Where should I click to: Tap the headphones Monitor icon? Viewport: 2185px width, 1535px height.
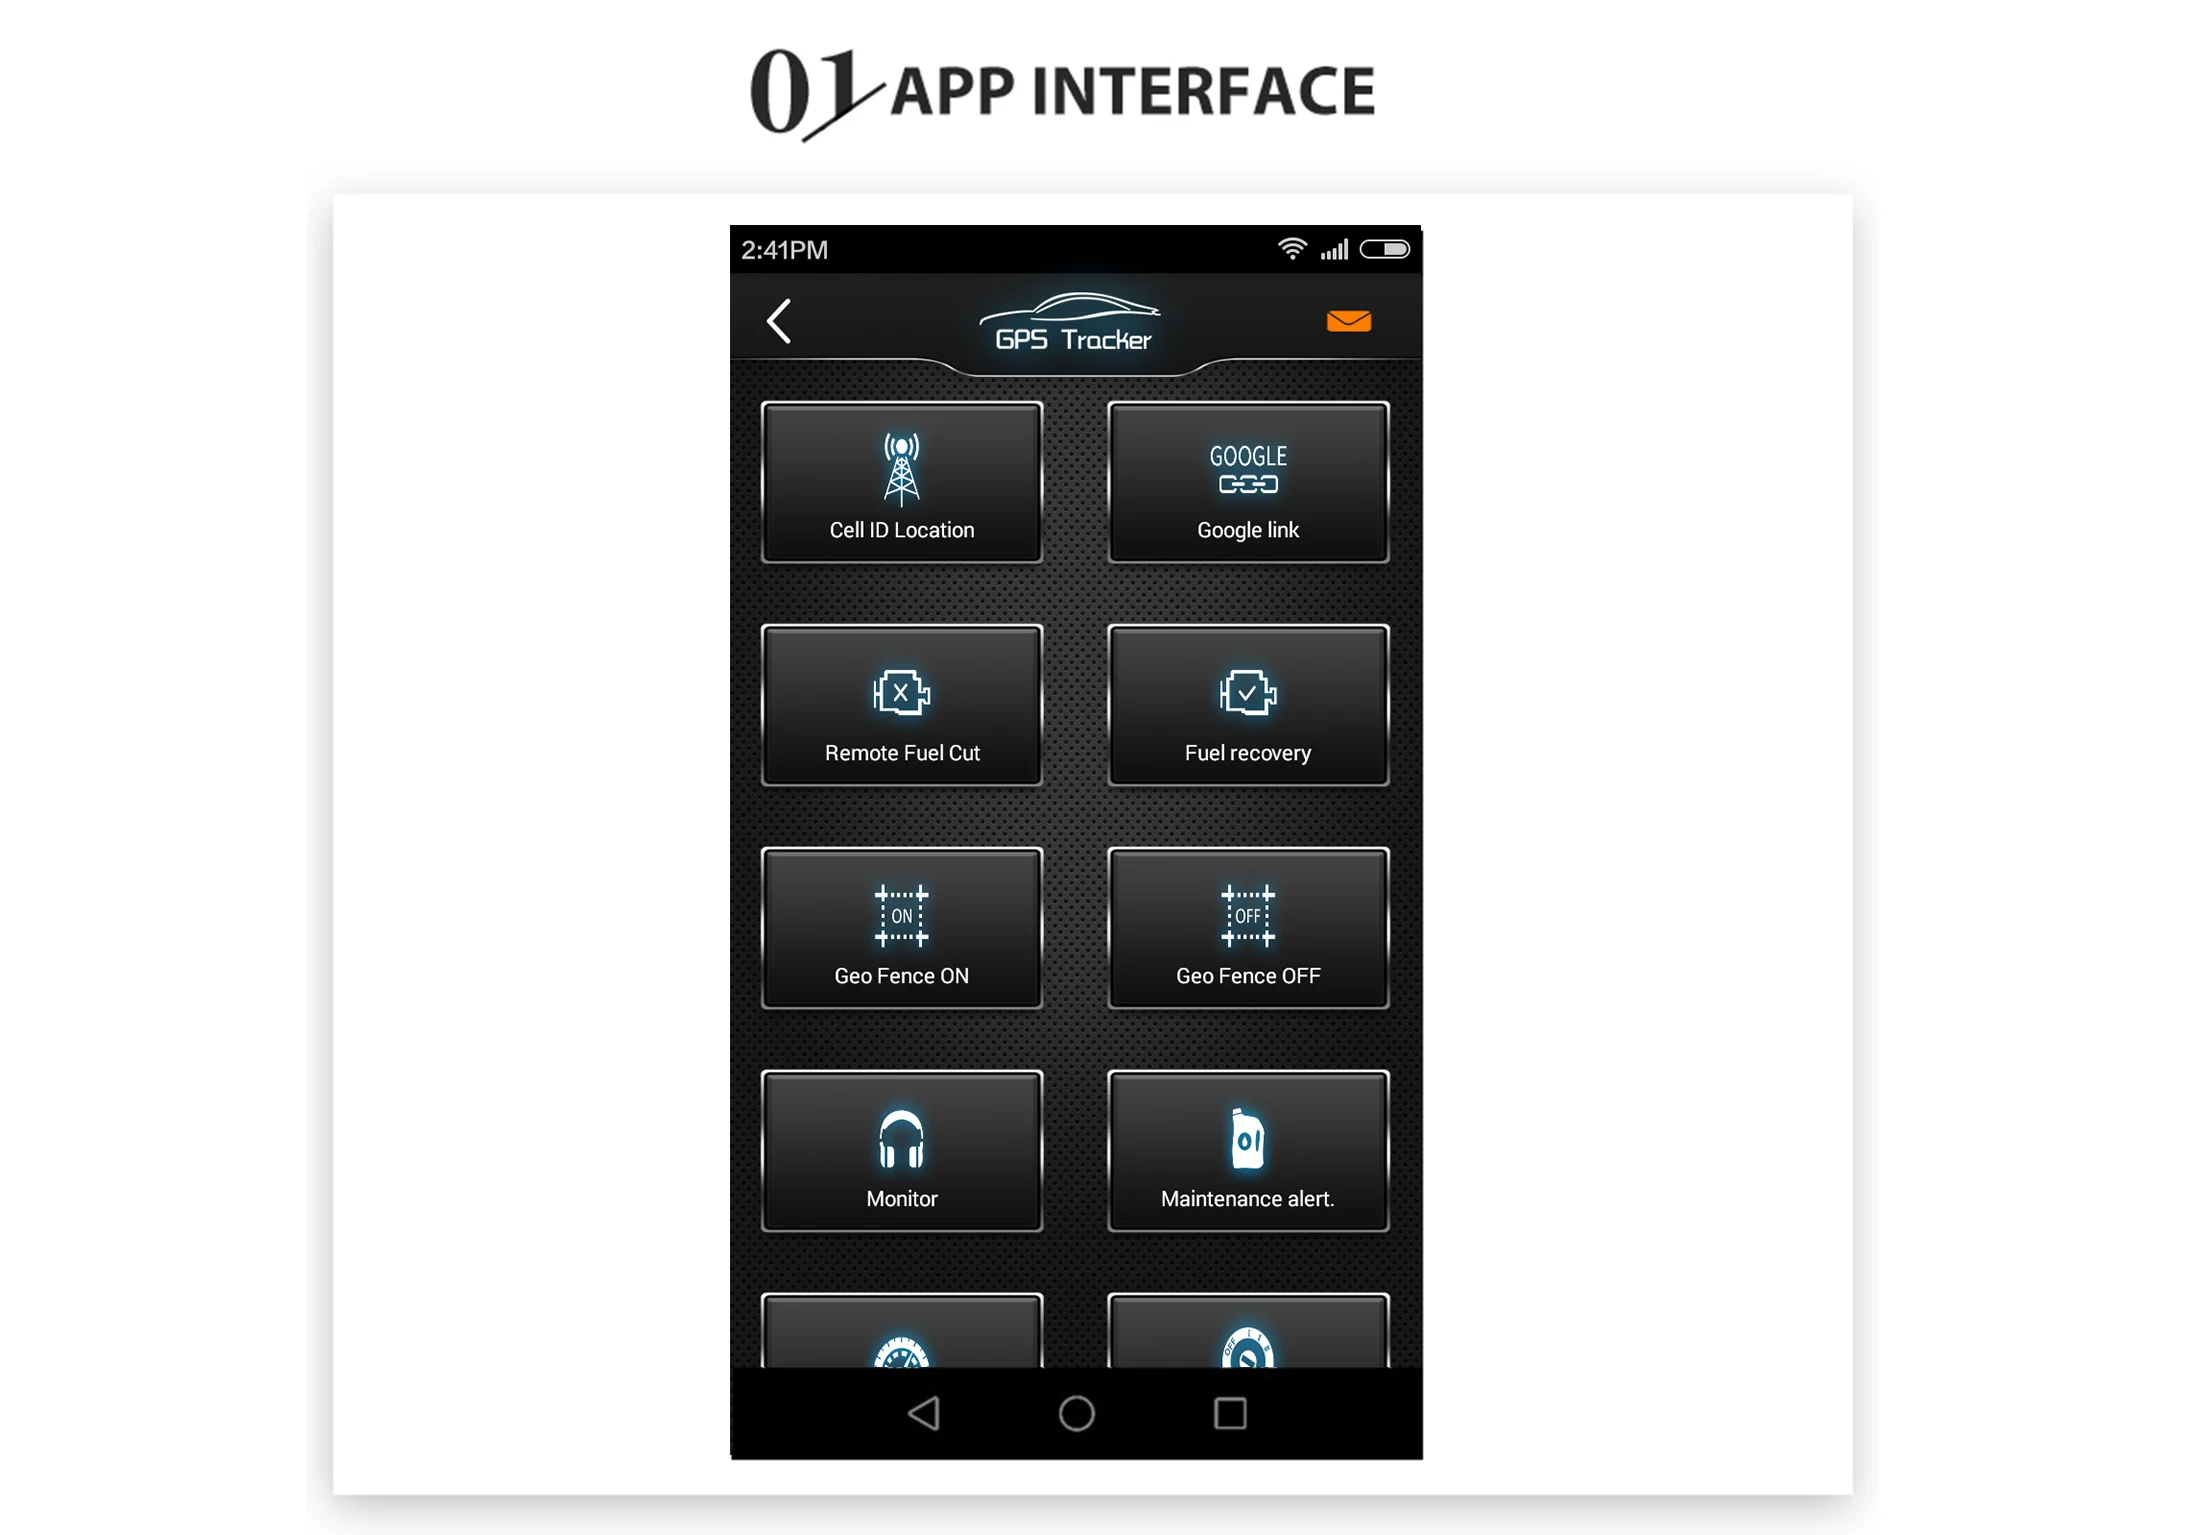(x=901, y=1139)
